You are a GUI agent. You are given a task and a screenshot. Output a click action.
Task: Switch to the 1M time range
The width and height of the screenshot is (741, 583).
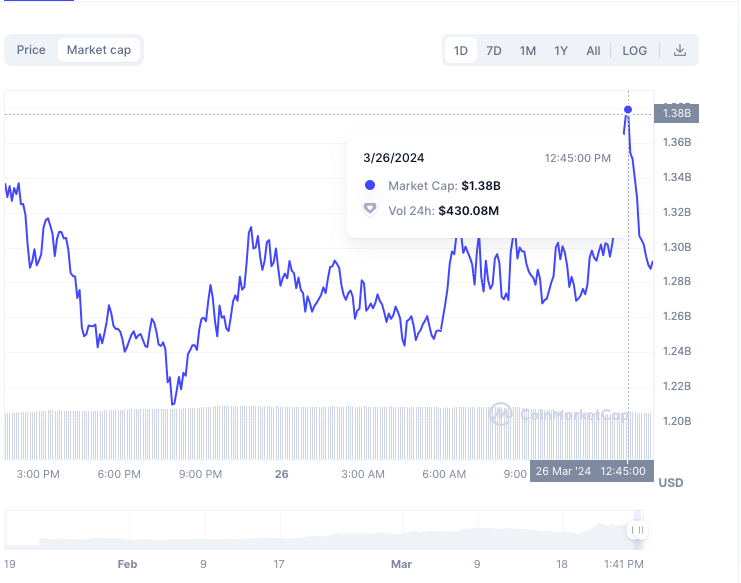pos(527,51)
